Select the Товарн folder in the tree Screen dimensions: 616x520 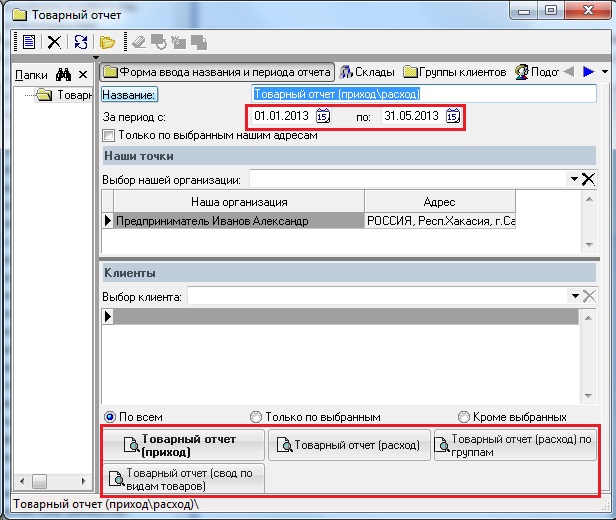64,95
